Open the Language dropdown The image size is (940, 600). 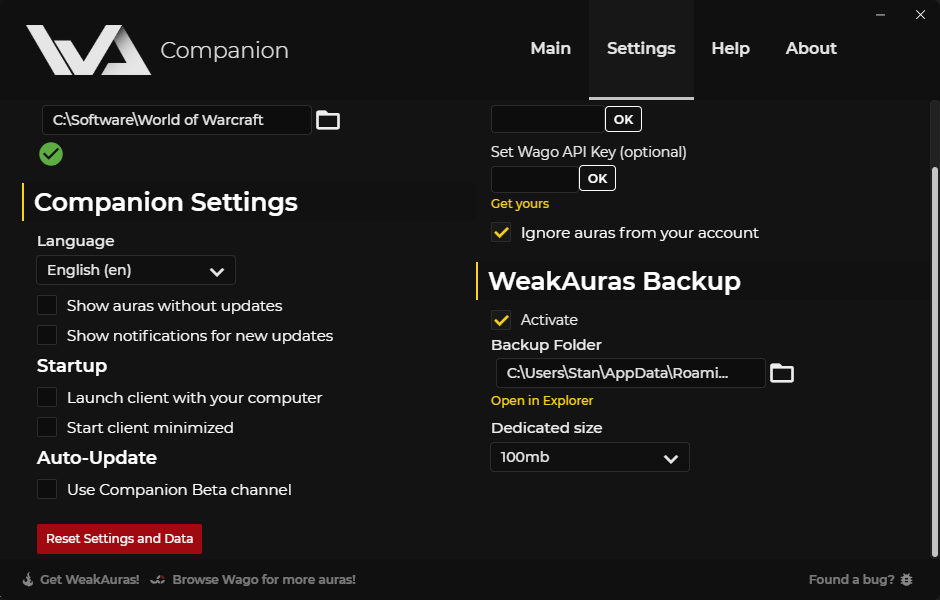click(x=136, y=270)
